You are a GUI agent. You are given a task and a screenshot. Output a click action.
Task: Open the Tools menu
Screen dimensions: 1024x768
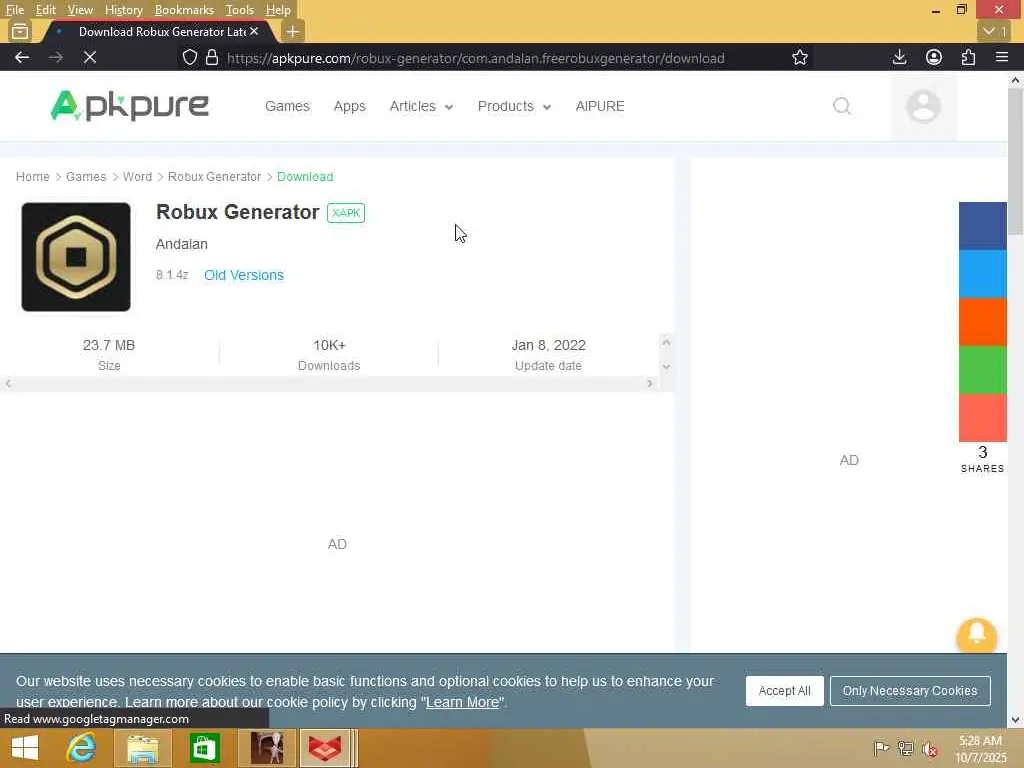[239, 10]
